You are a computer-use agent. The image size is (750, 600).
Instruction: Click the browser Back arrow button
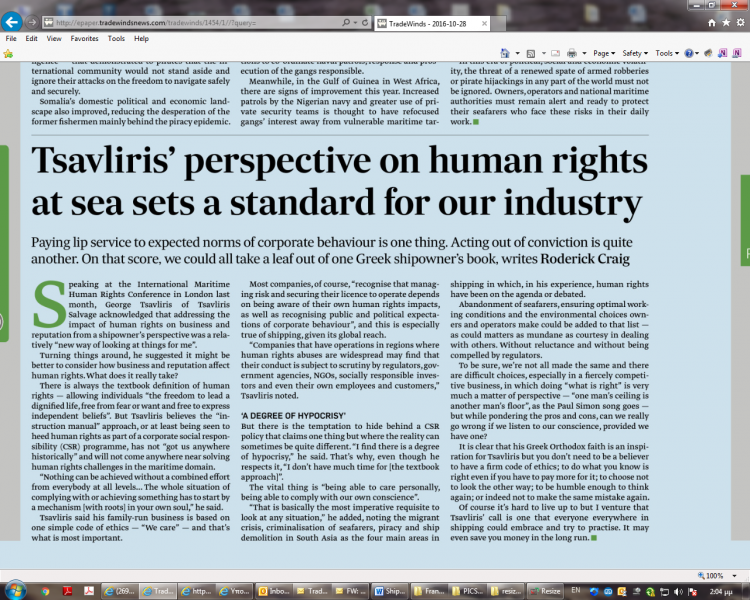(x=13, y=19)
